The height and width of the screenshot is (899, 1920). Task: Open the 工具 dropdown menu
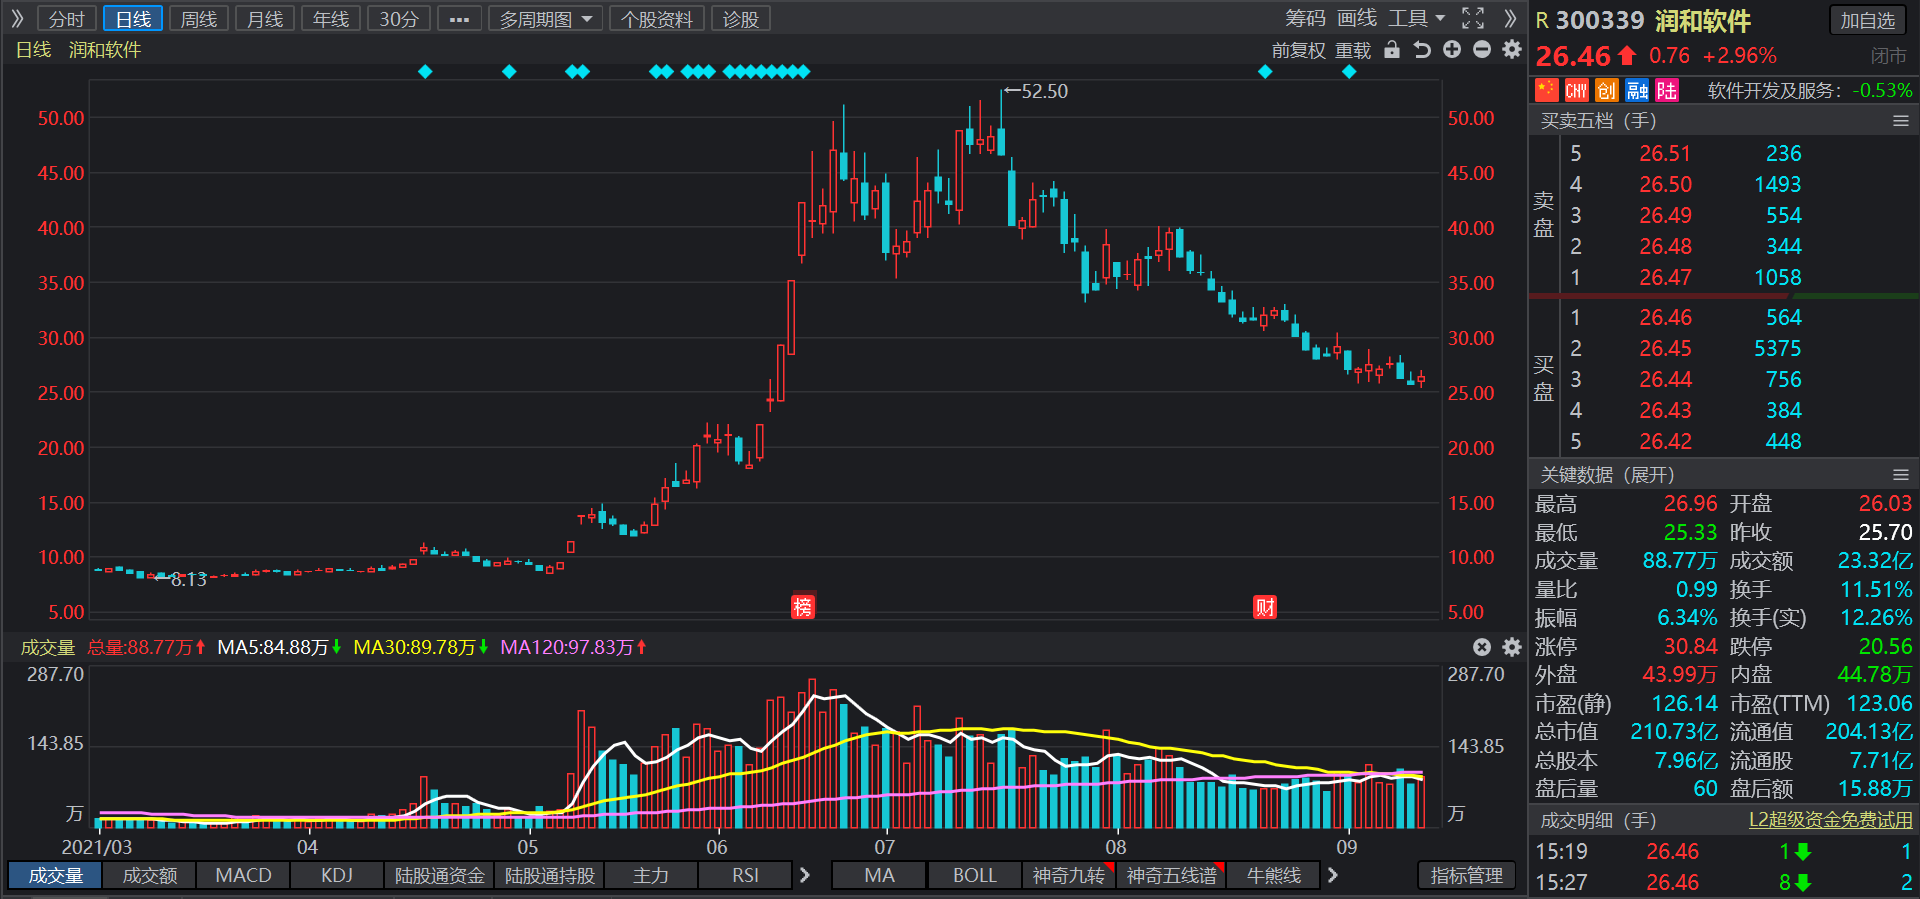click(x=1416, y=18)
